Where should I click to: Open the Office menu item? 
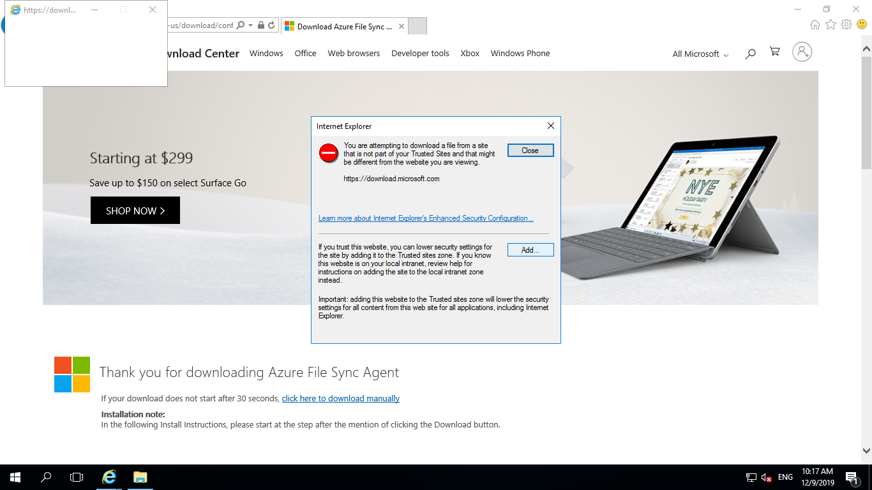305,53
